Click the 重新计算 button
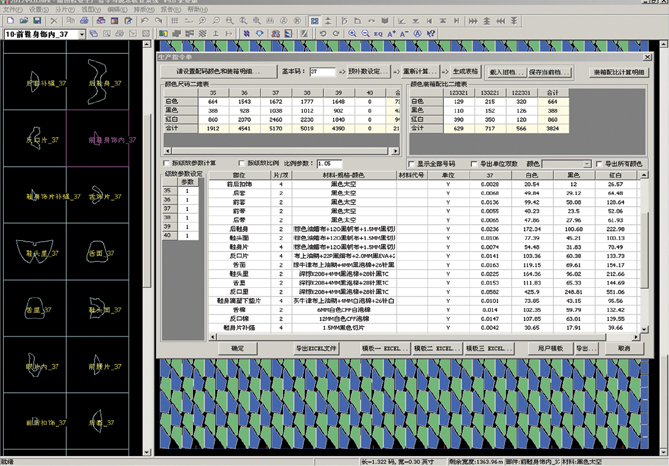 tap(420, 71)
